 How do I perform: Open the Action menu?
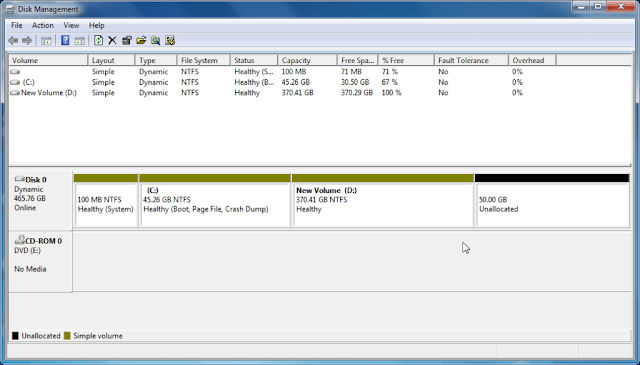43,25
